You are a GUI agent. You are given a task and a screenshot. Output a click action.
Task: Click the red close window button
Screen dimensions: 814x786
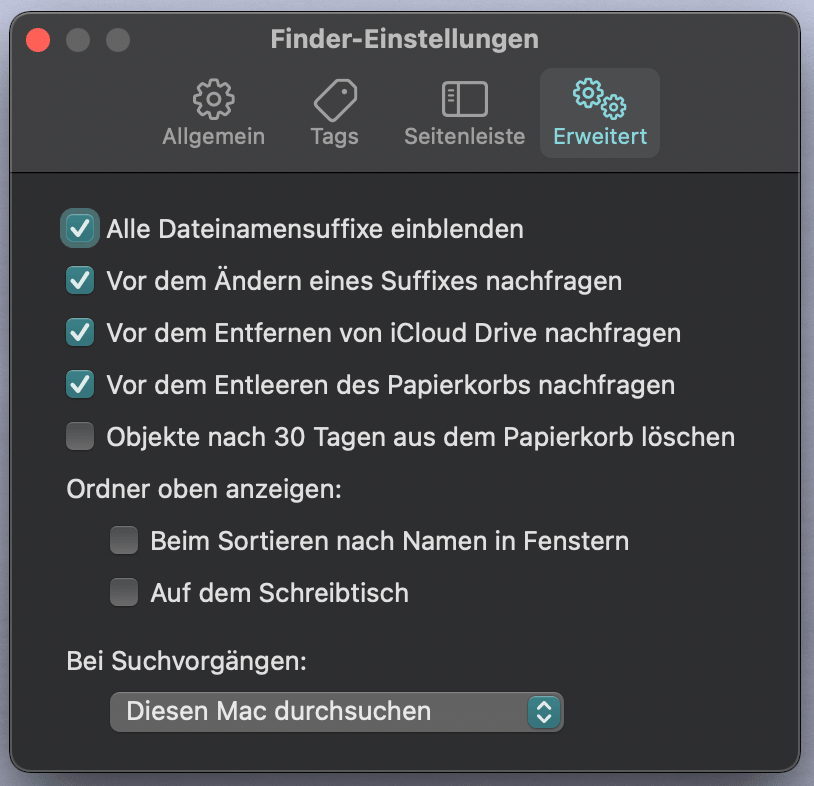(x=38, y=40)
